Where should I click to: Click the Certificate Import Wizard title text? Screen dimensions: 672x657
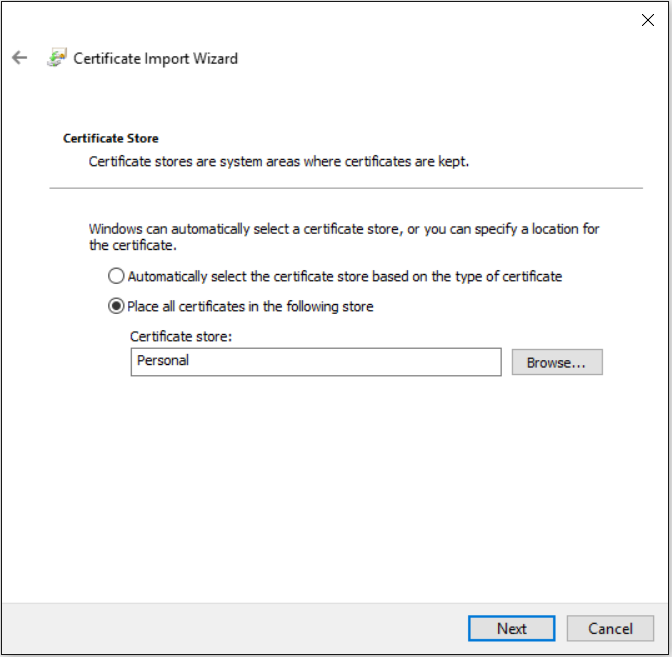(x=156, y=58)
